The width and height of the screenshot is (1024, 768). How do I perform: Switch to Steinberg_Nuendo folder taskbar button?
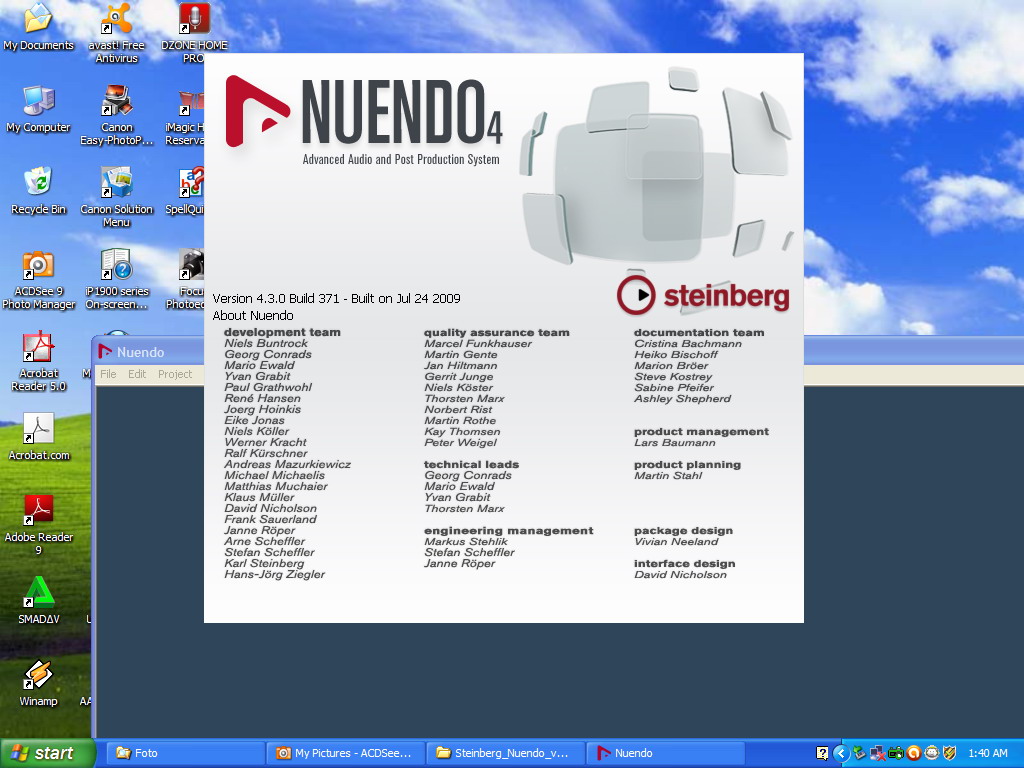(x=505, y=753)
